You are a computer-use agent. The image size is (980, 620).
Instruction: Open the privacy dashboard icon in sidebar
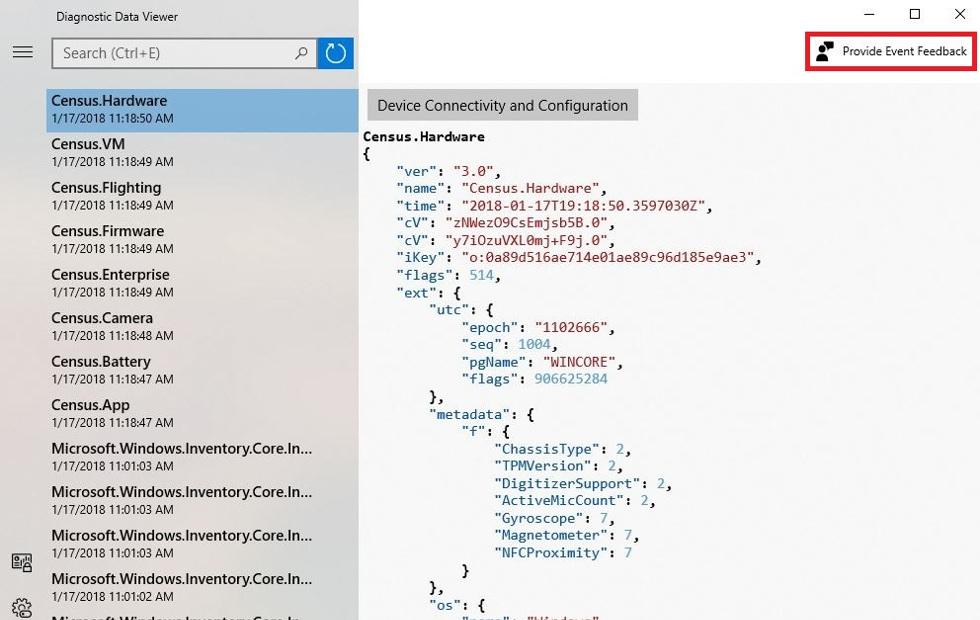[x=22, y=563]
